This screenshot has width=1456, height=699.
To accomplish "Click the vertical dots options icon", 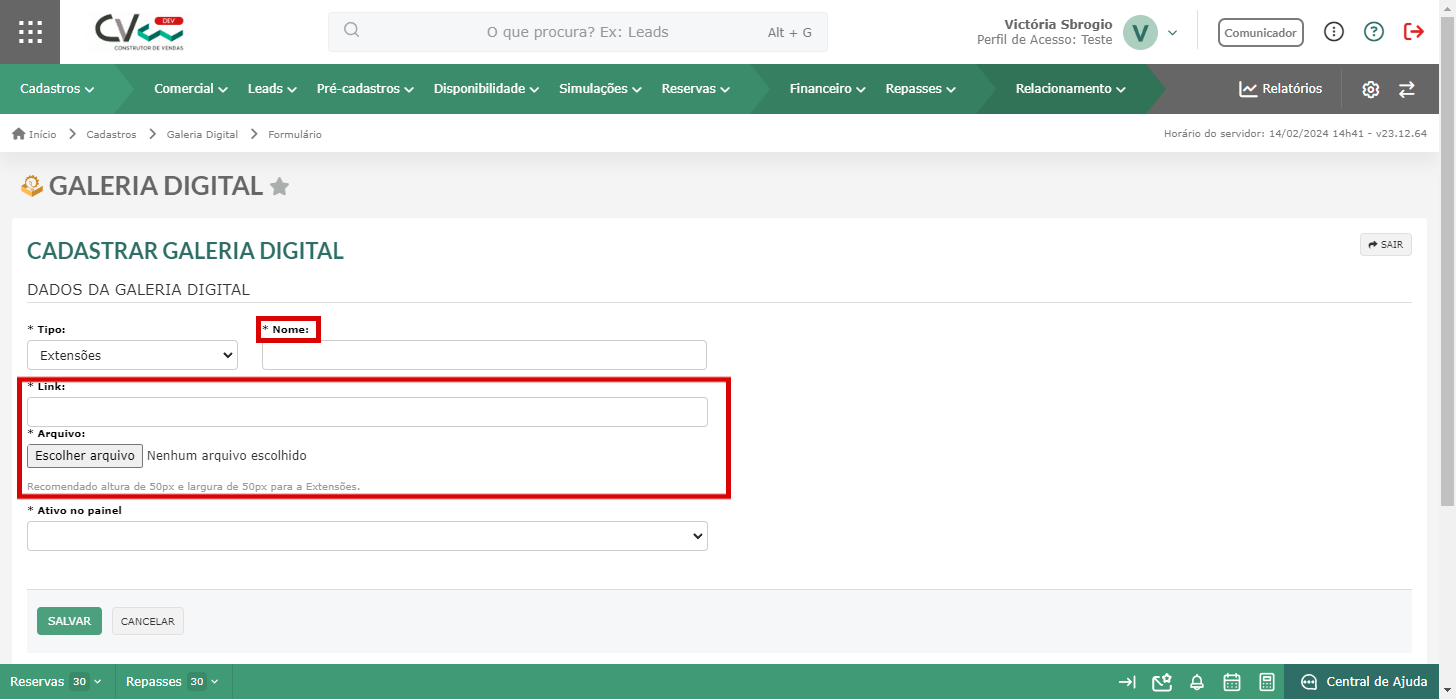I will (x=1334, y=32).
